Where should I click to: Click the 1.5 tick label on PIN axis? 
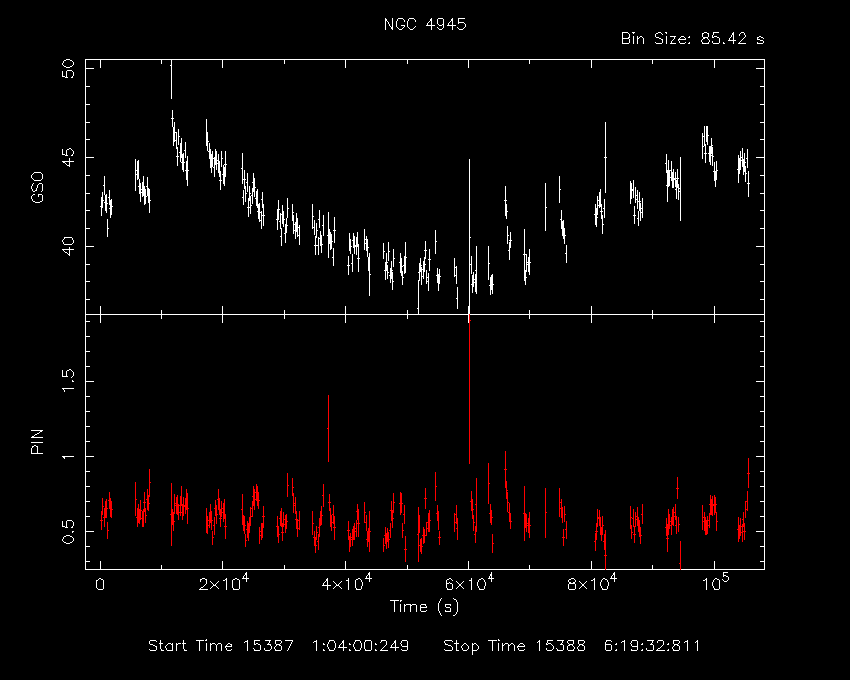[x=68, y=381]
